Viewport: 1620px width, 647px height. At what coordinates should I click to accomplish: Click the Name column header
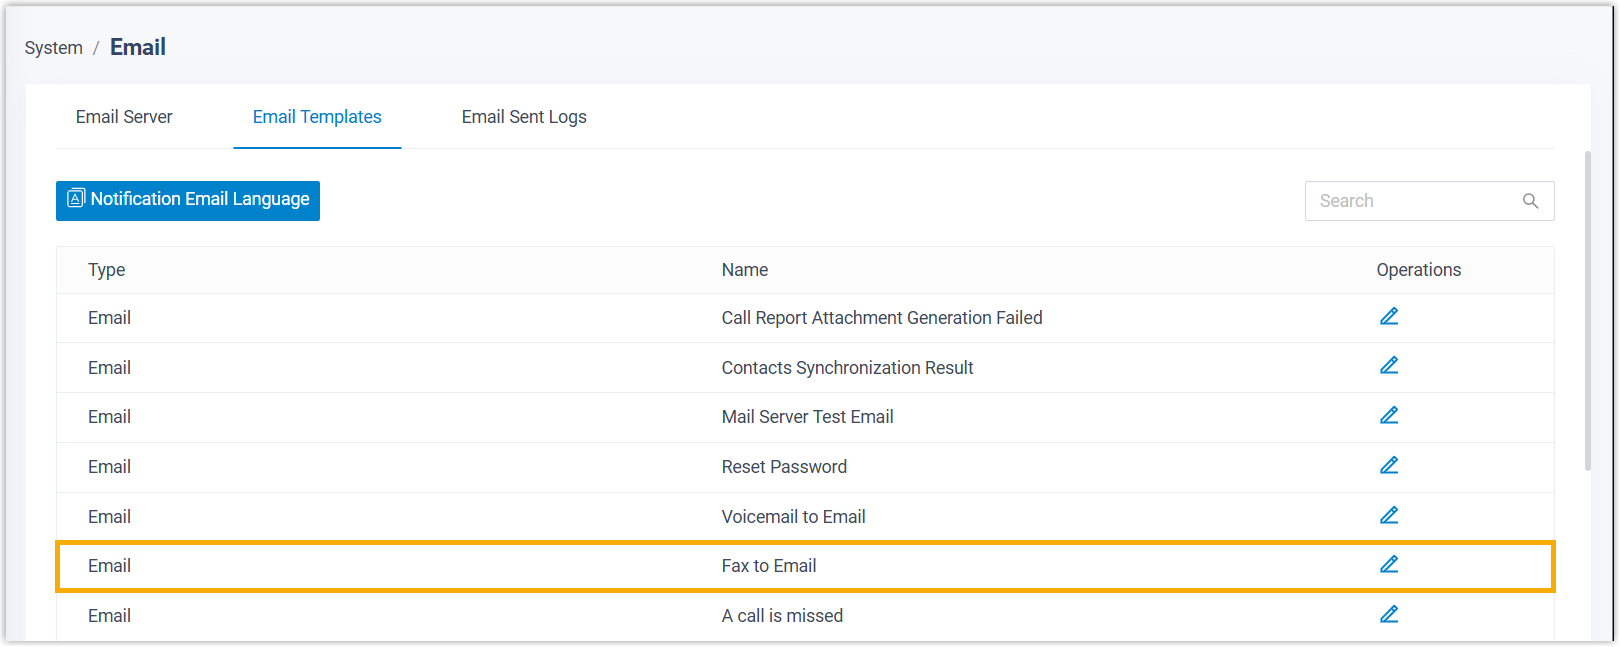click(x=745, y=270)
